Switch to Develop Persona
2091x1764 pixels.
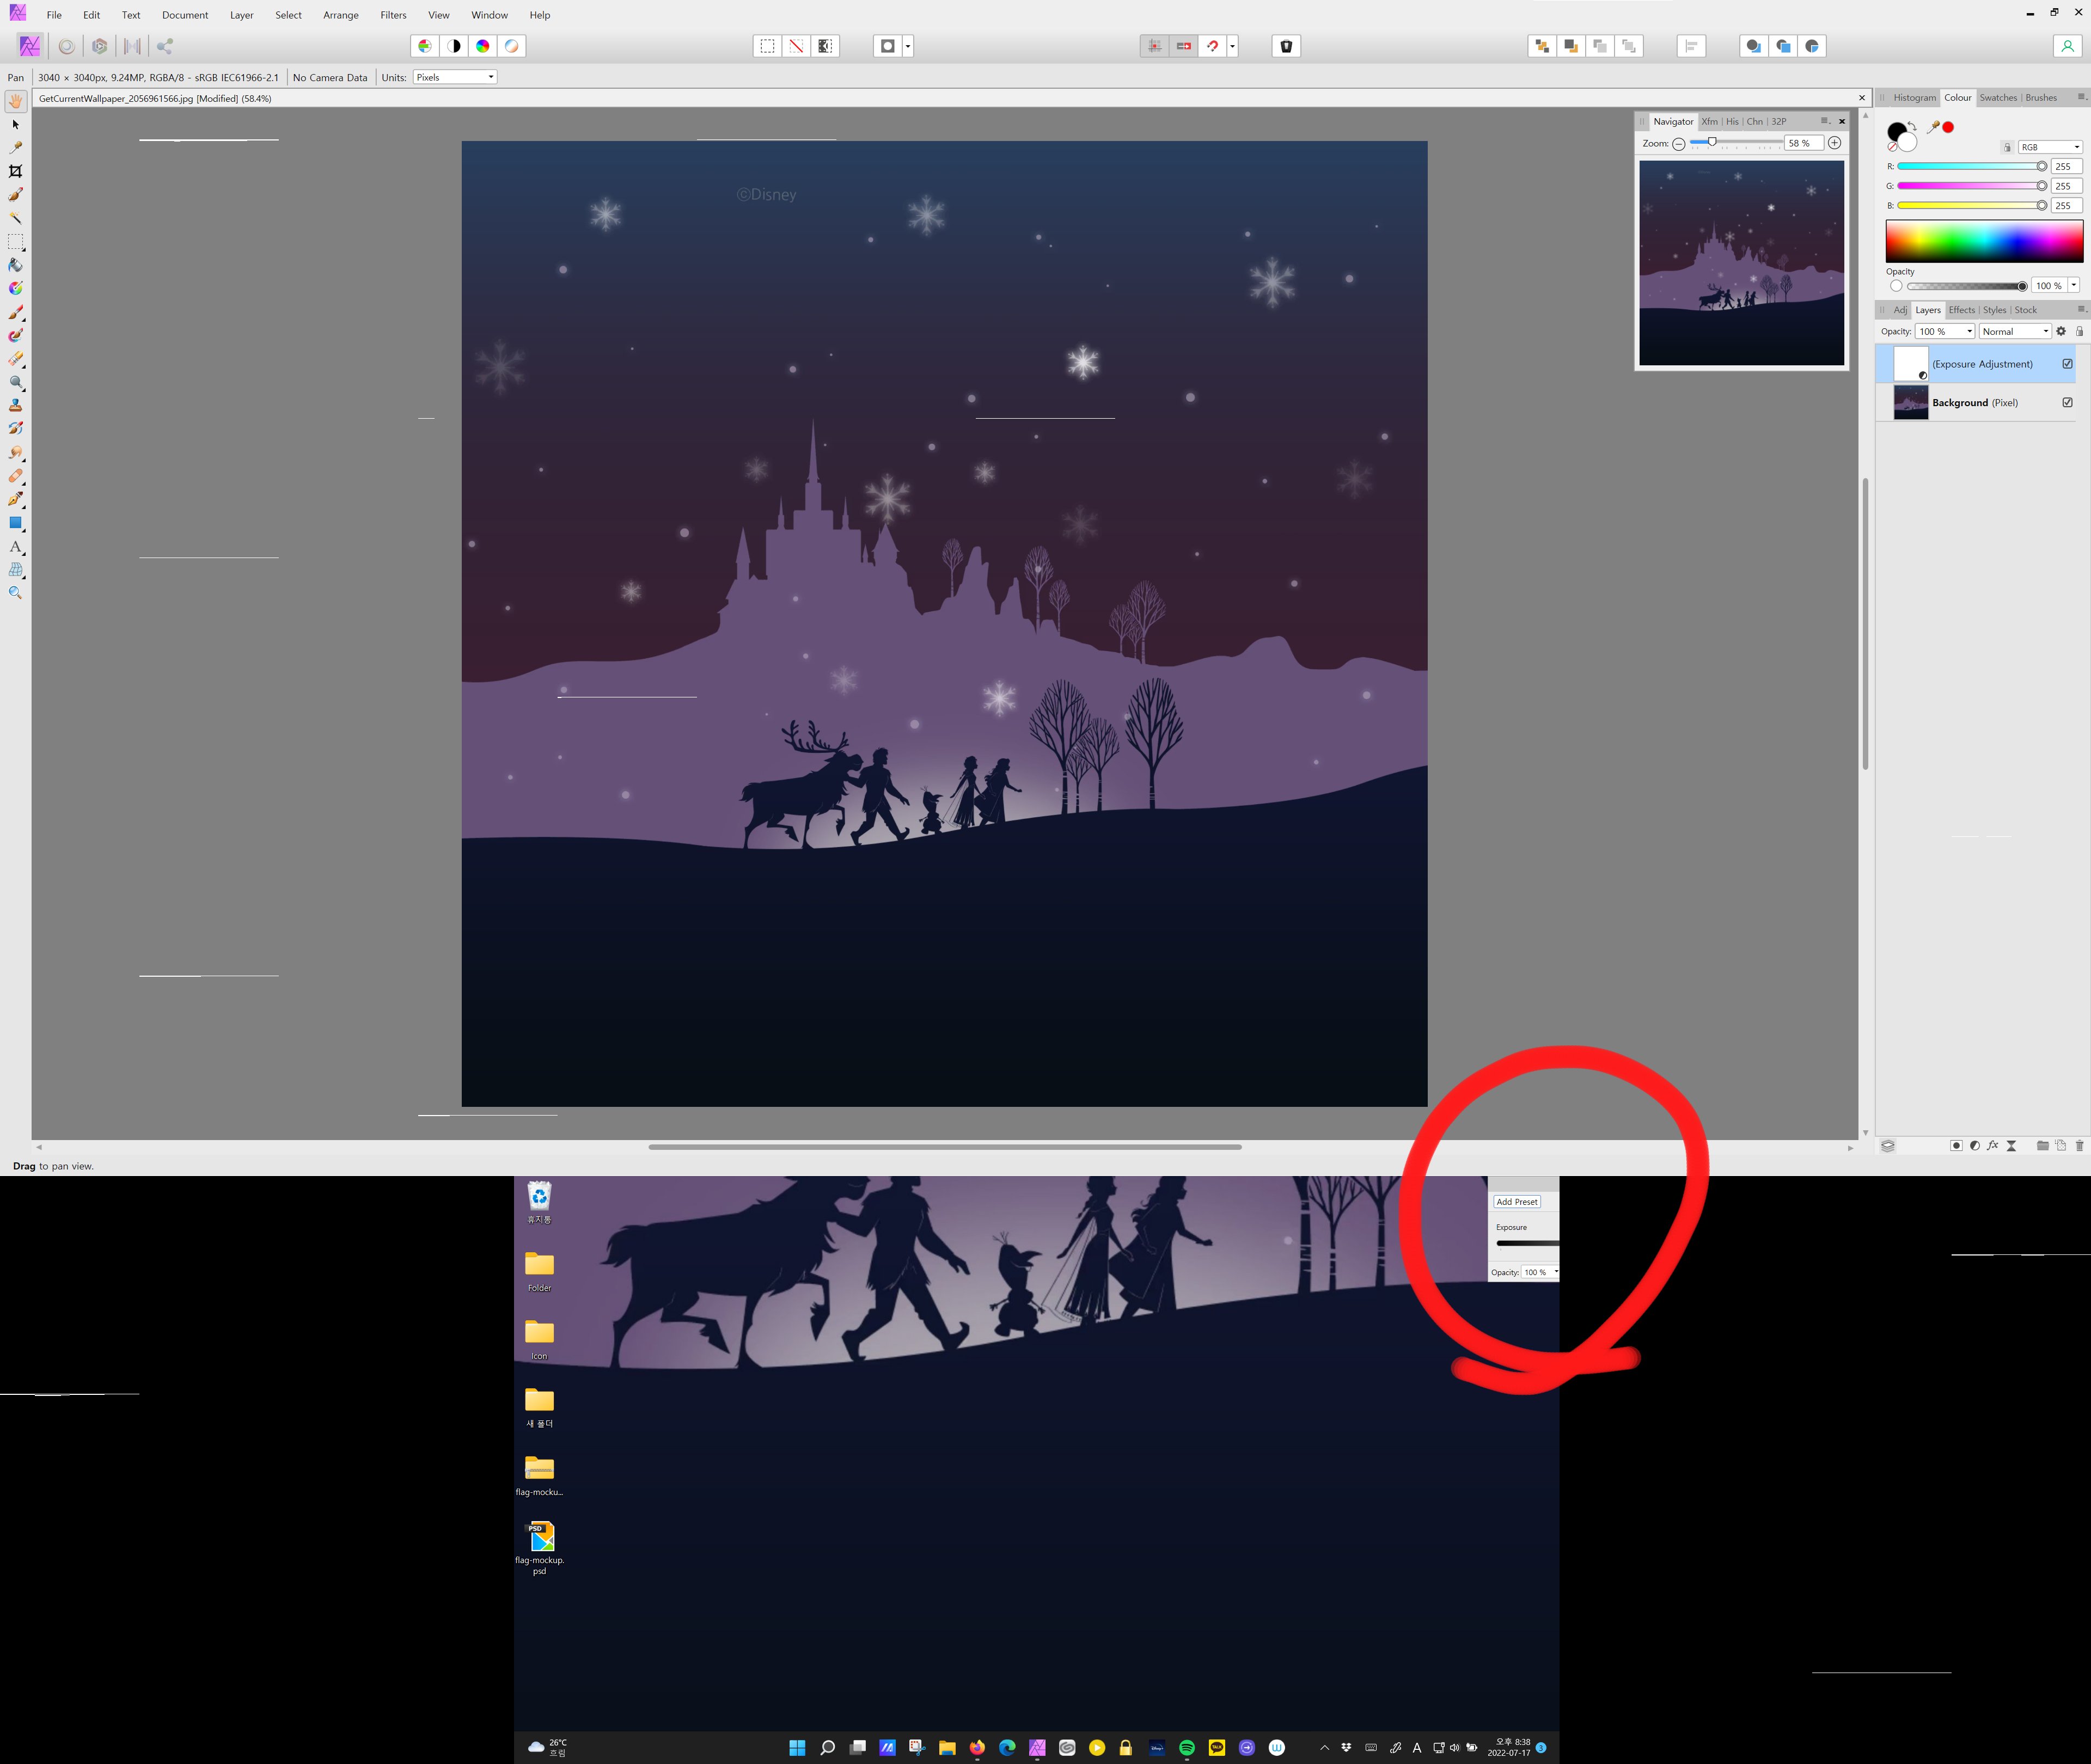(x=99, y=46)
